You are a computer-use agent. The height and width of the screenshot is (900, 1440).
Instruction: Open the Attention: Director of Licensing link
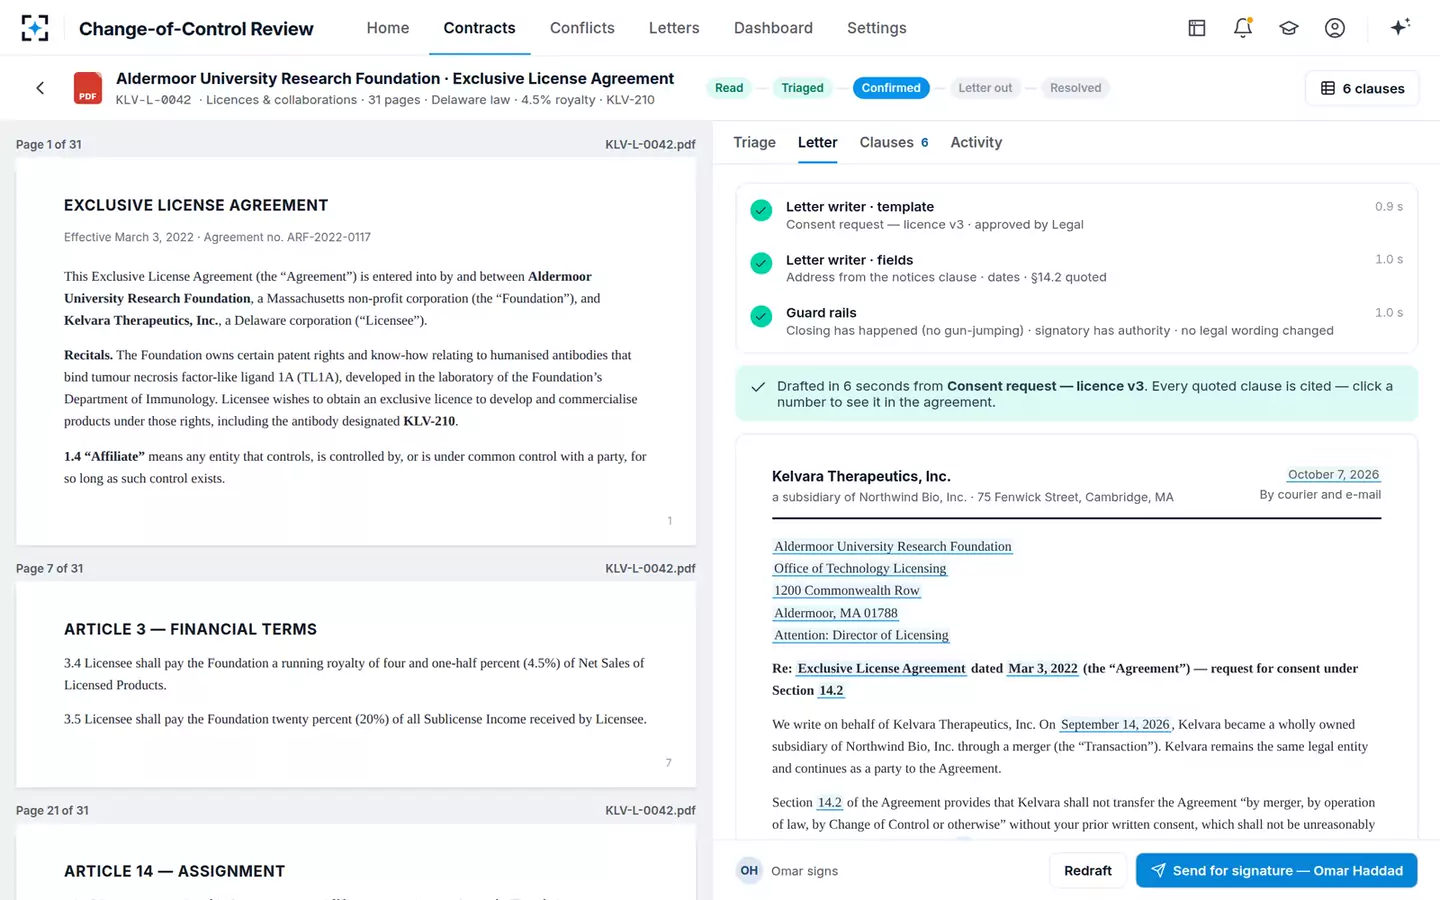coord(861,635)
